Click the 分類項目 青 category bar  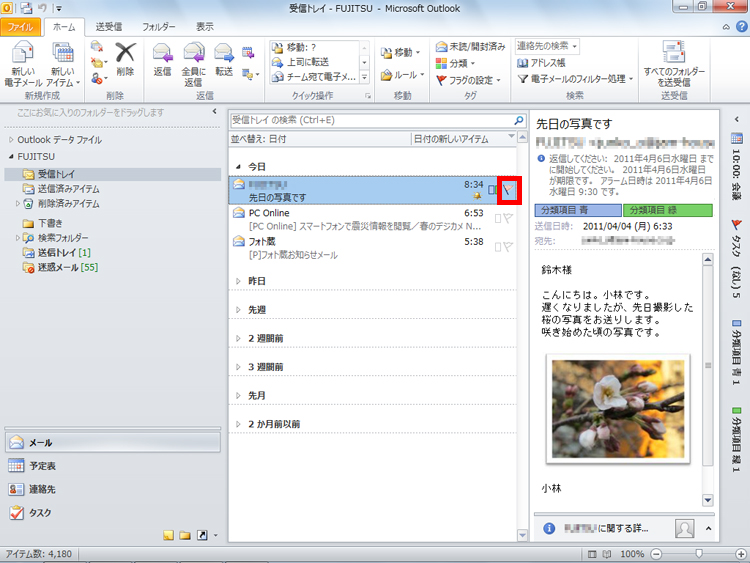click(x=578, y=210)
